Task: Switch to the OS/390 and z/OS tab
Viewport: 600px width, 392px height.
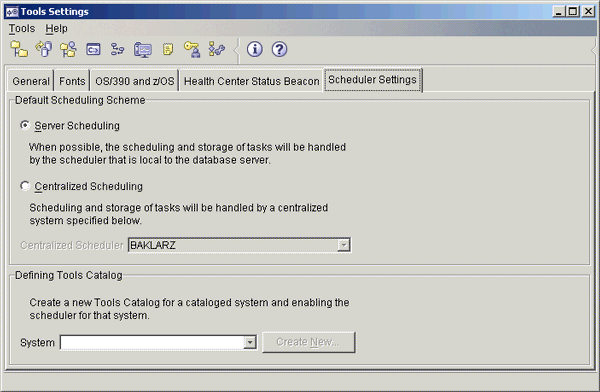Action: pyautogui.click(x=134, y=81)
